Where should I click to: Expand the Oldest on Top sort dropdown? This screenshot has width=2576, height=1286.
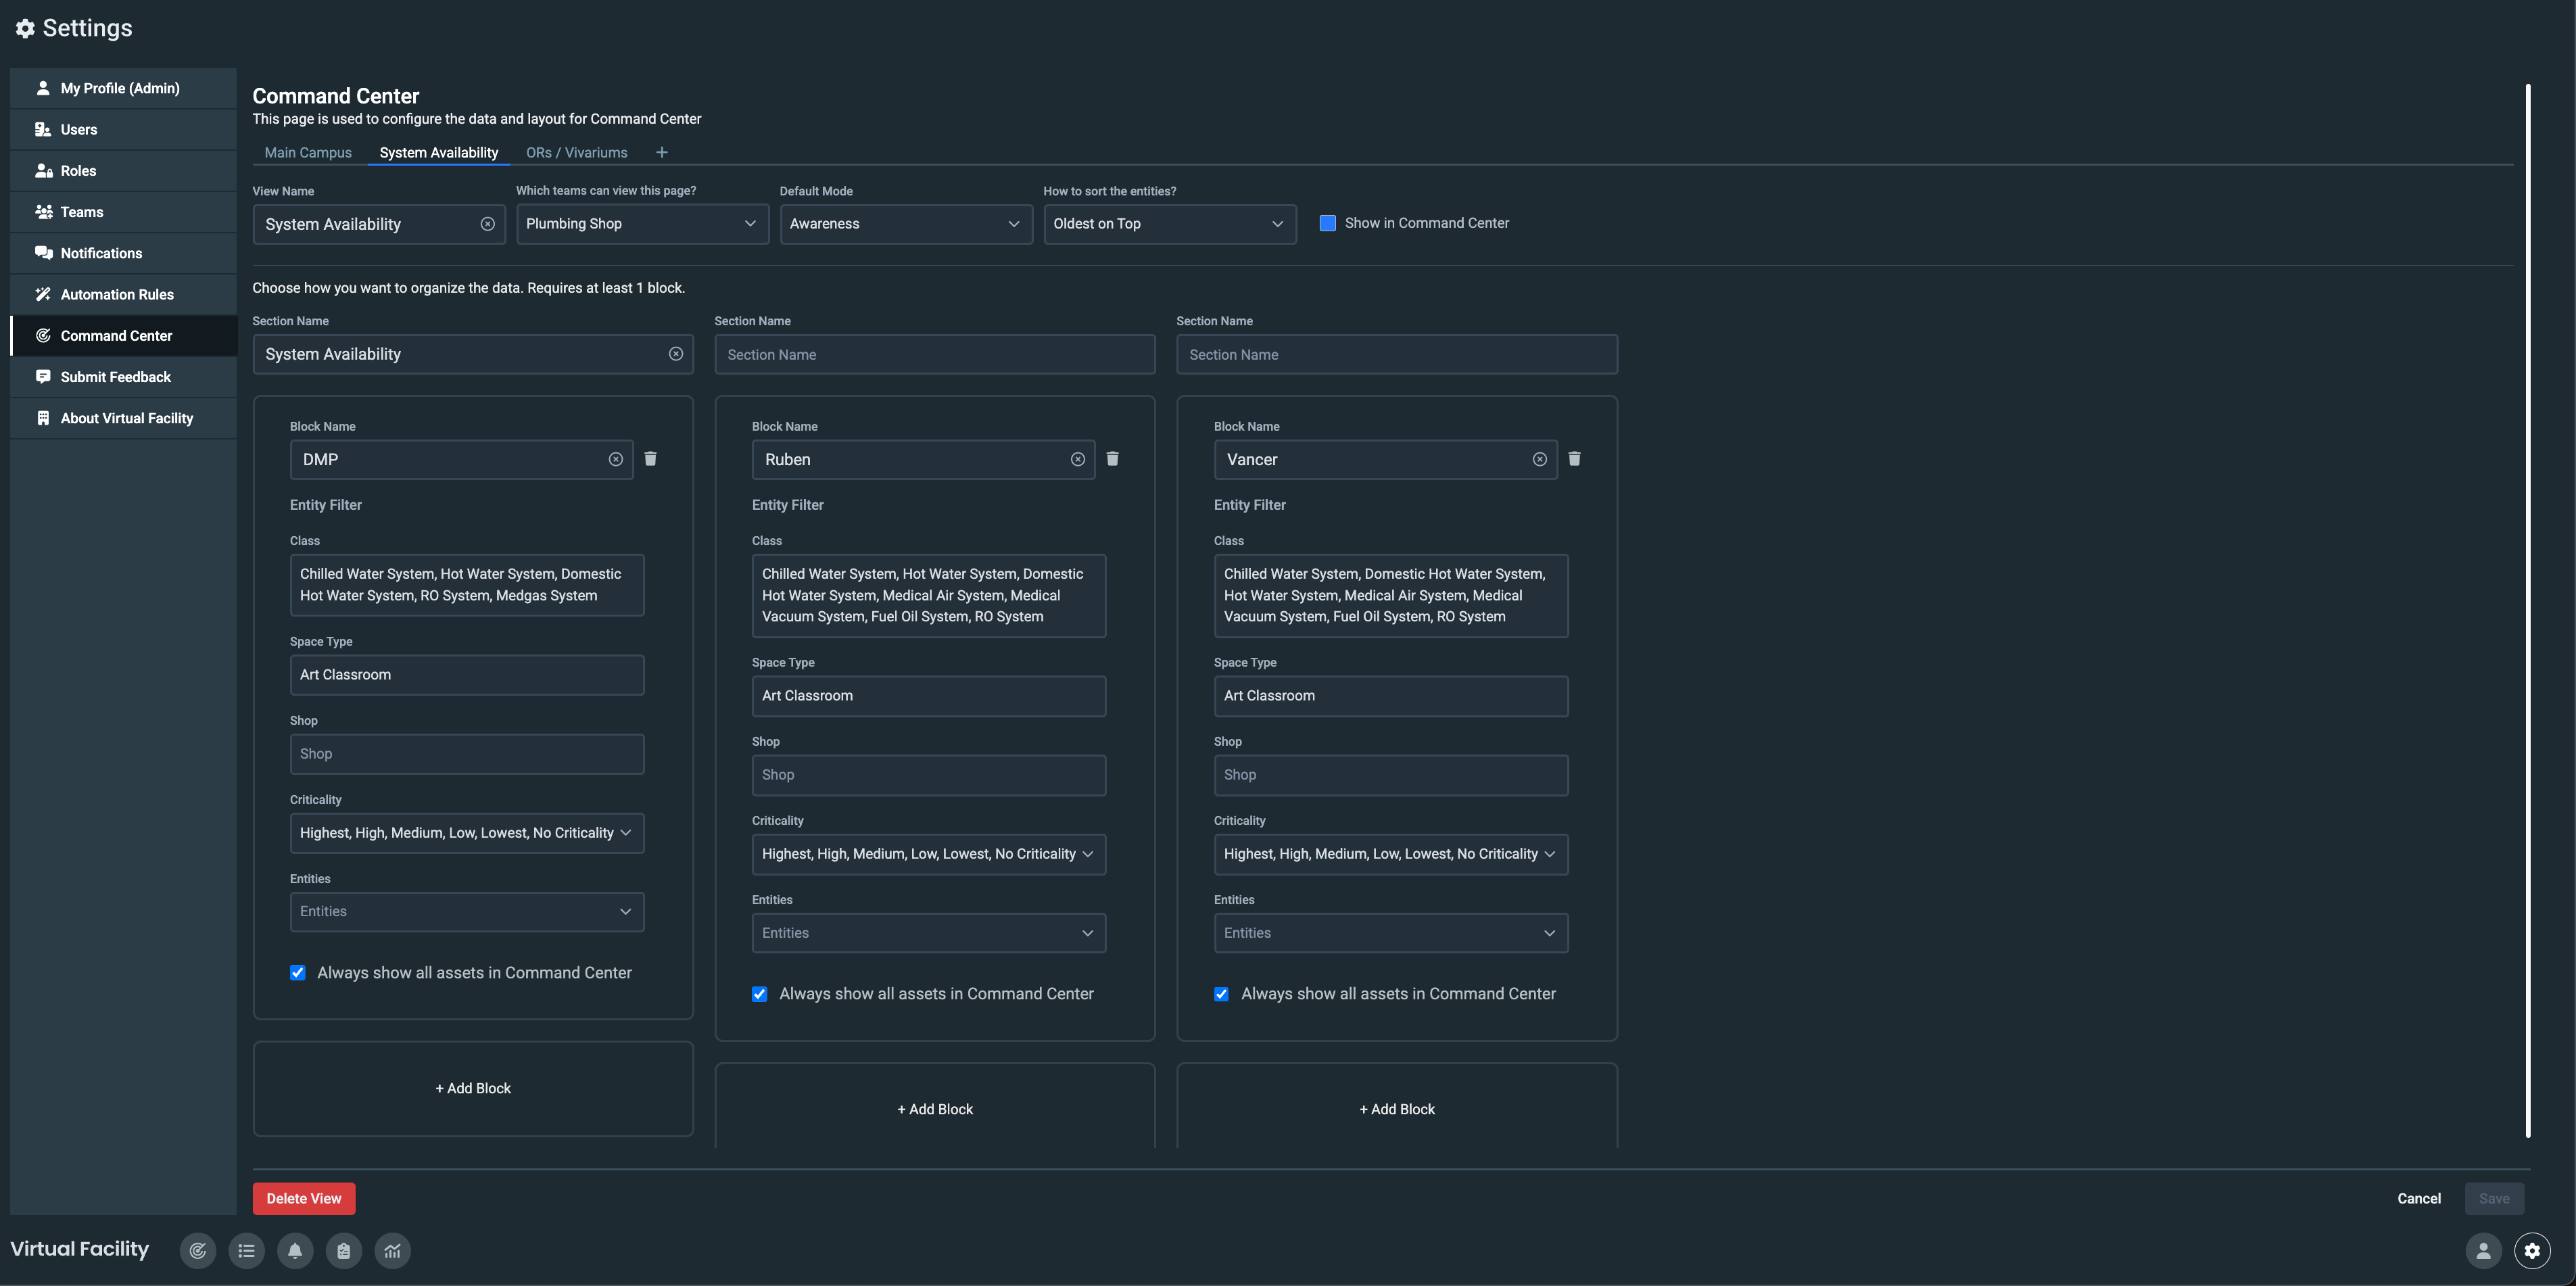(x=1169, y=224)
